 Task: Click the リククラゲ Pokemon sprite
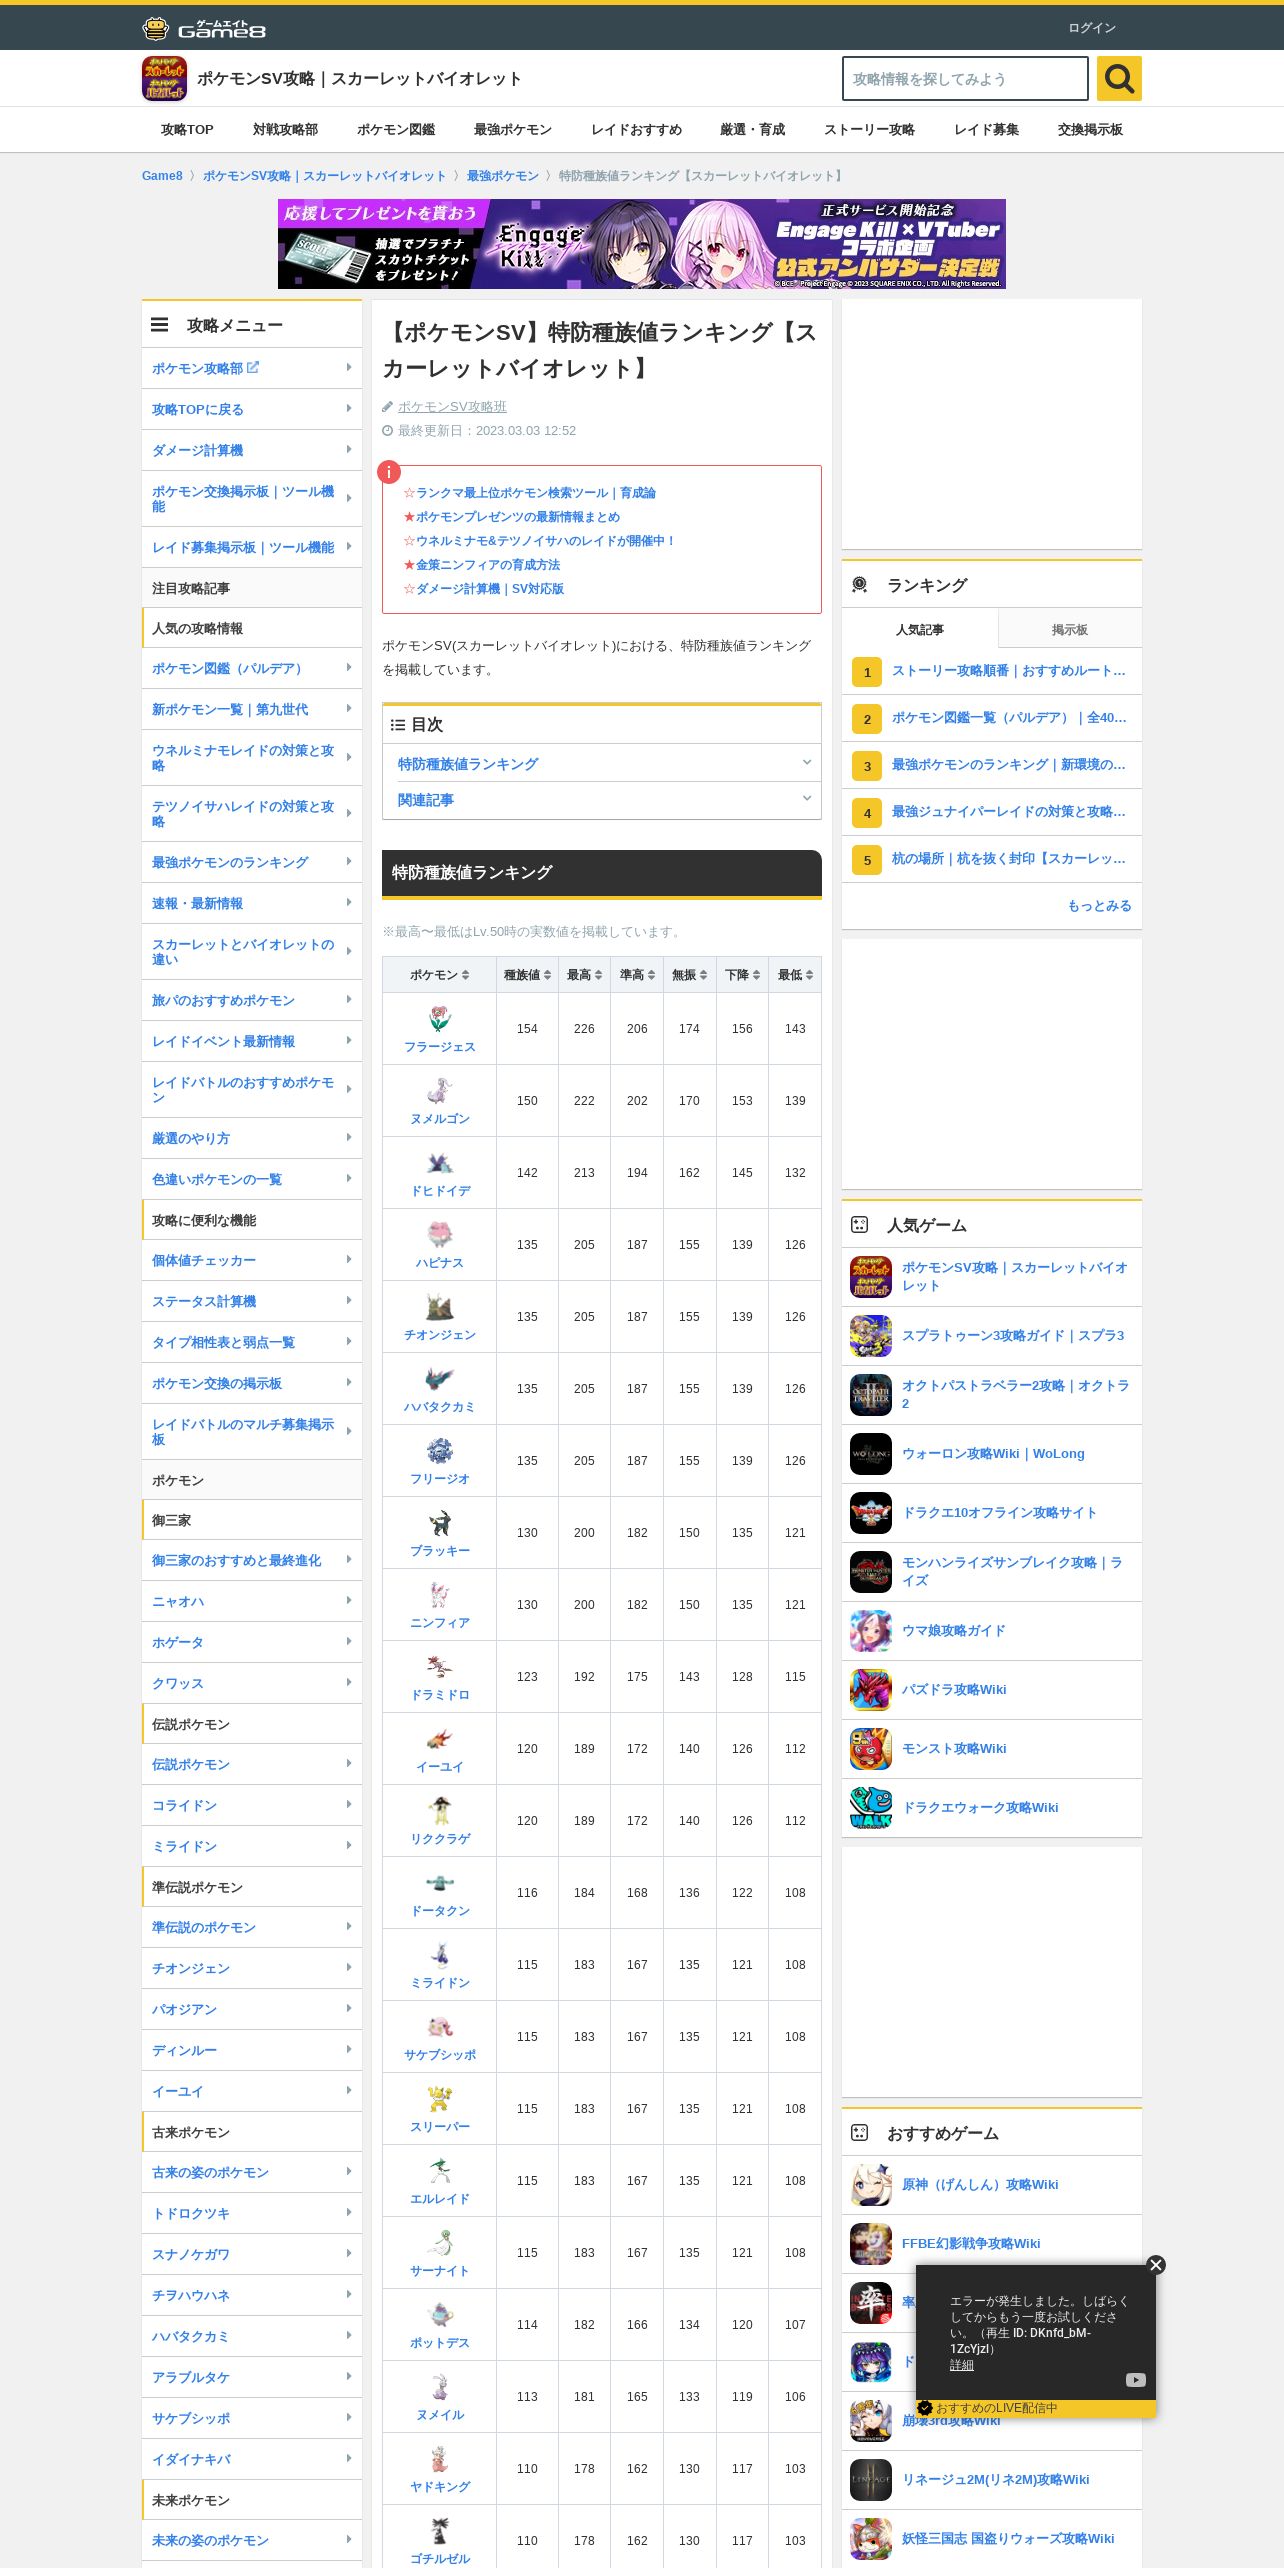(x=440, y=1811)
